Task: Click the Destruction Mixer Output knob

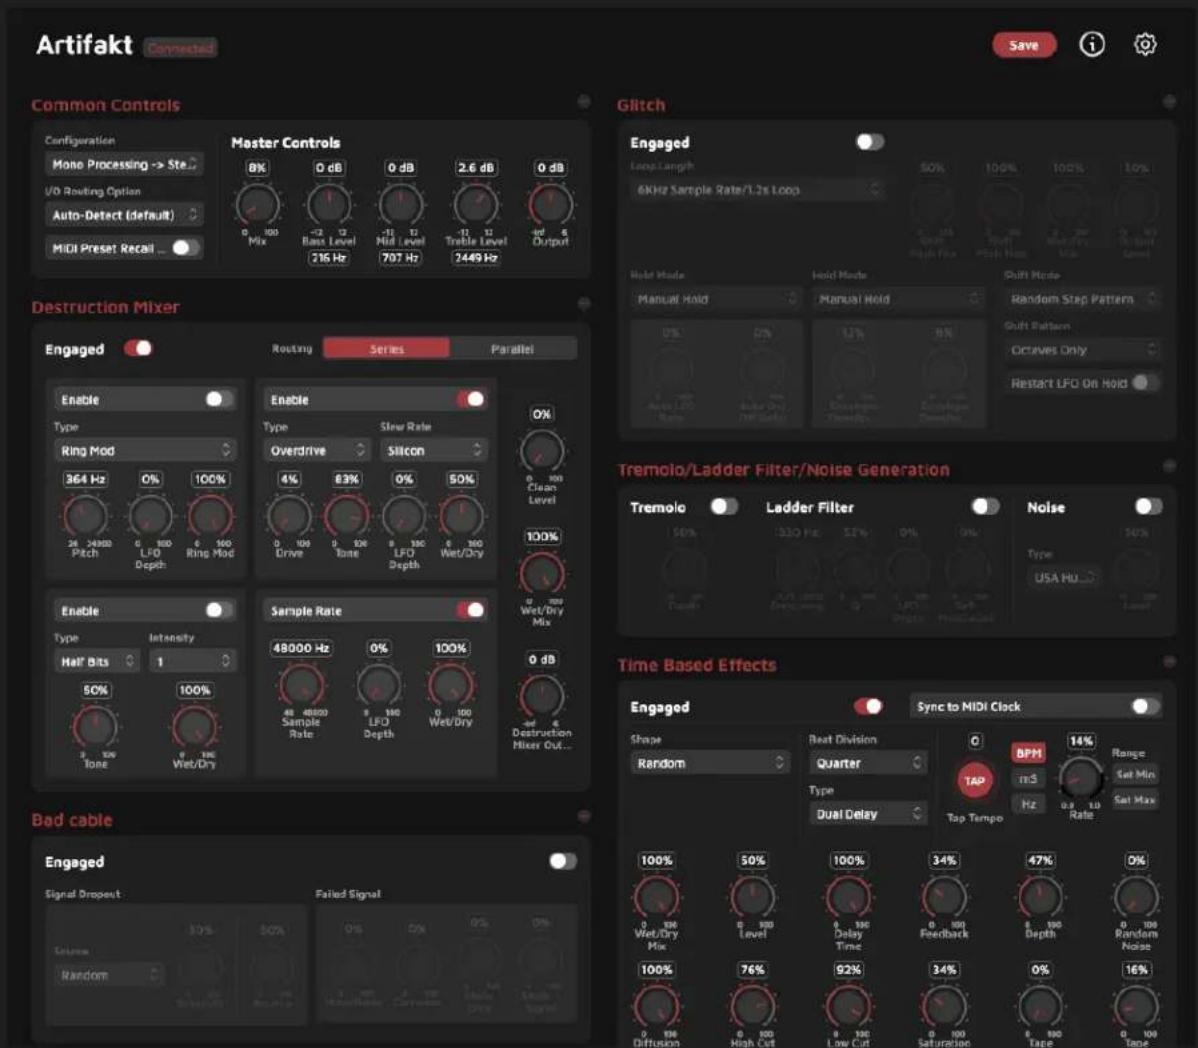Action: (542, 697)
